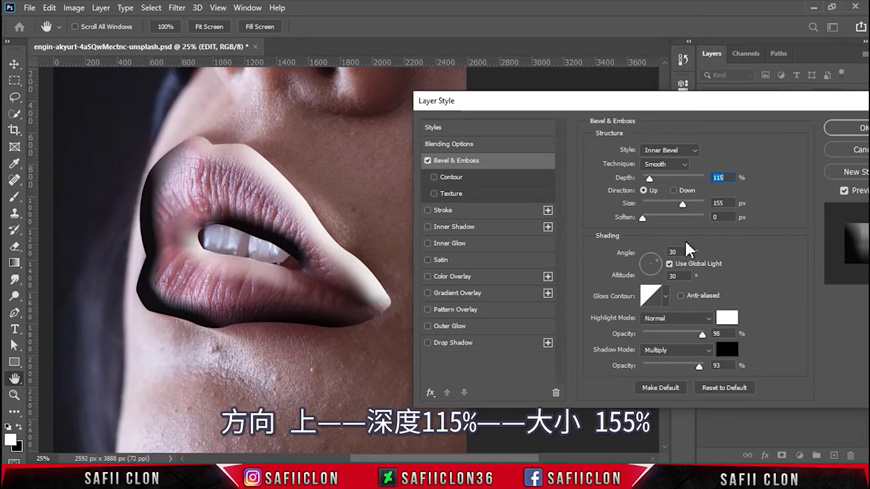Click the Make Default button
Screen dimensions: 870x489
[x=660, y=387]
